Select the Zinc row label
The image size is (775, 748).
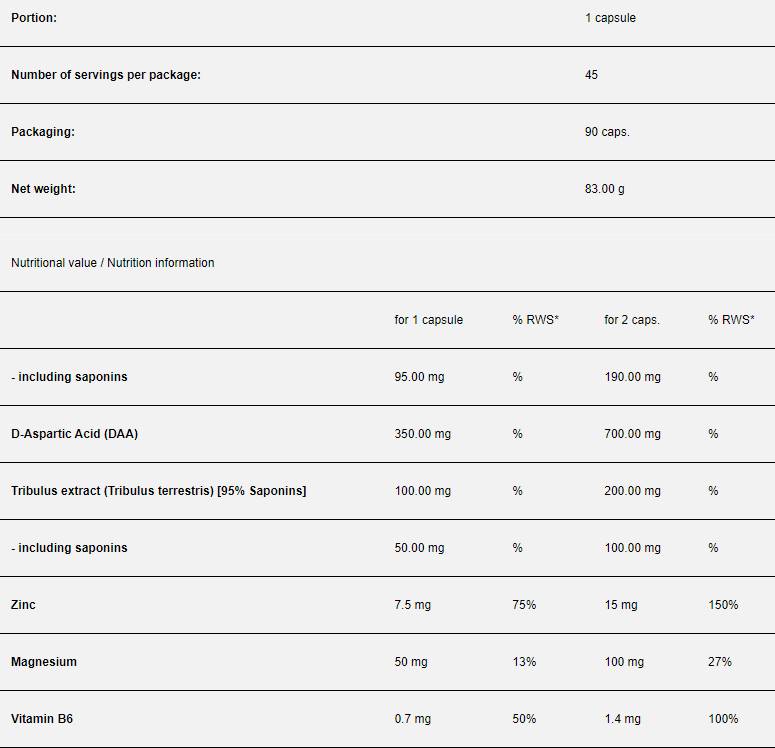pyautogui.click(x=23, y=605)
